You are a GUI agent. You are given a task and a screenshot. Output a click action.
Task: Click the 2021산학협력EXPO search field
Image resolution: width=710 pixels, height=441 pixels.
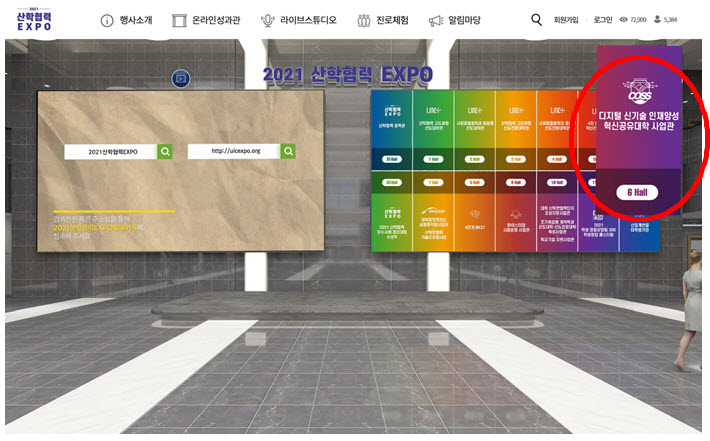pyautogui.click(x=111, y=152)
